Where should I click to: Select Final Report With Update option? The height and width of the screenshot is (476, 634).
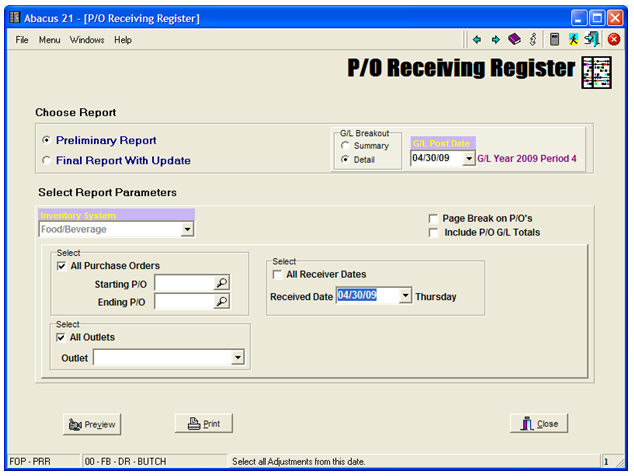(x=46, y=160)
